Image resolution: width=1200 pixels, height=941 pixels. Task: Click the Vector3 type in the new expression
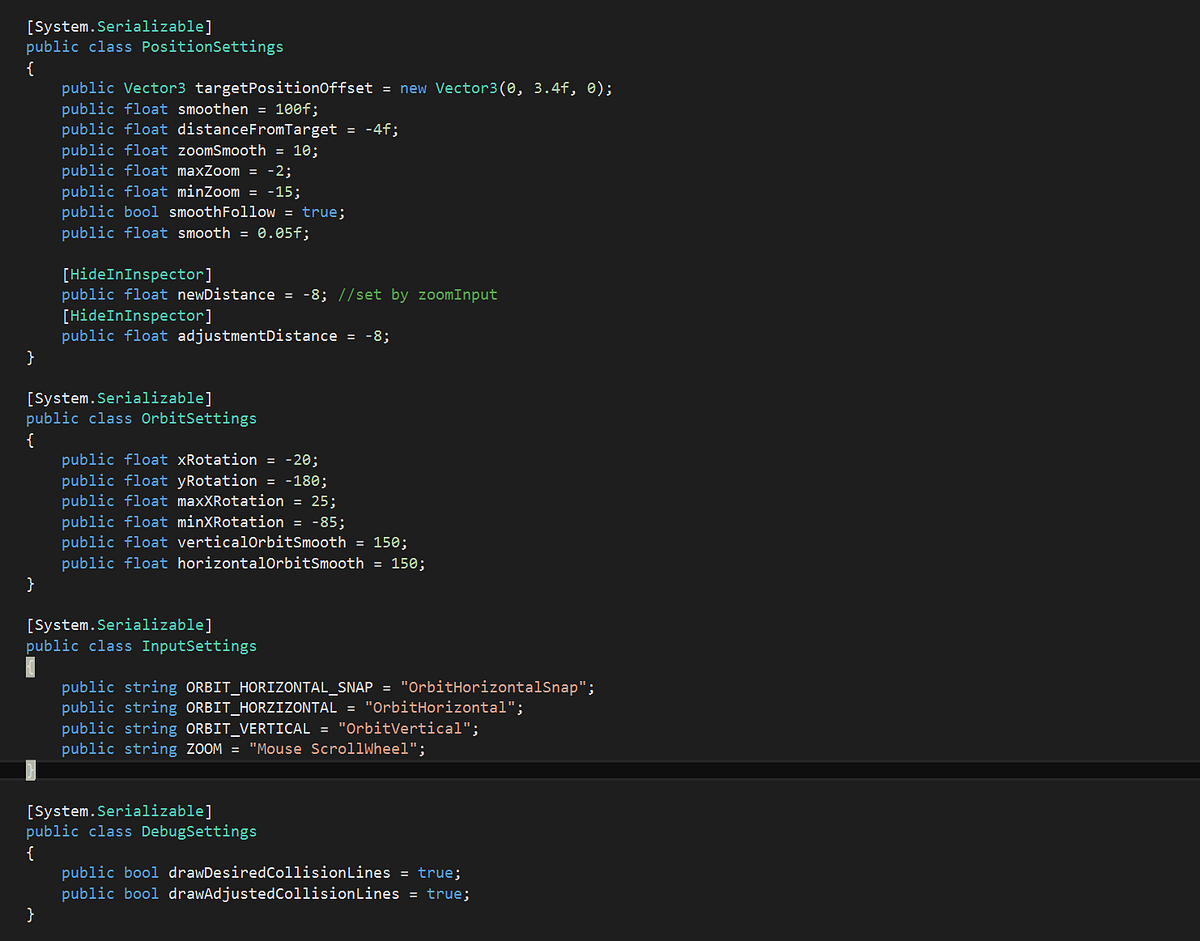coord(465,87)
